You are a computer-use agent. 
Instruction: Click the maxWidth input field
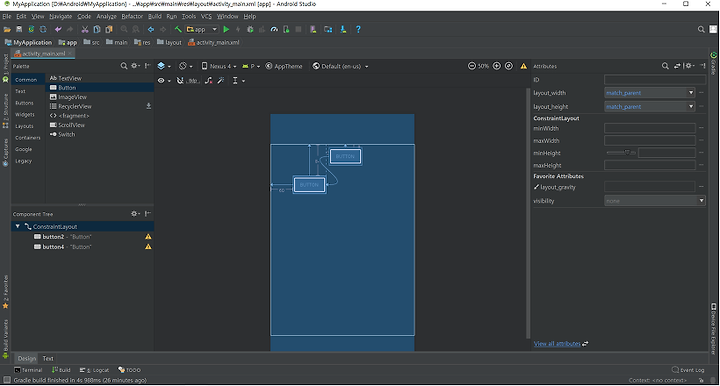click(x=650, y=140)
